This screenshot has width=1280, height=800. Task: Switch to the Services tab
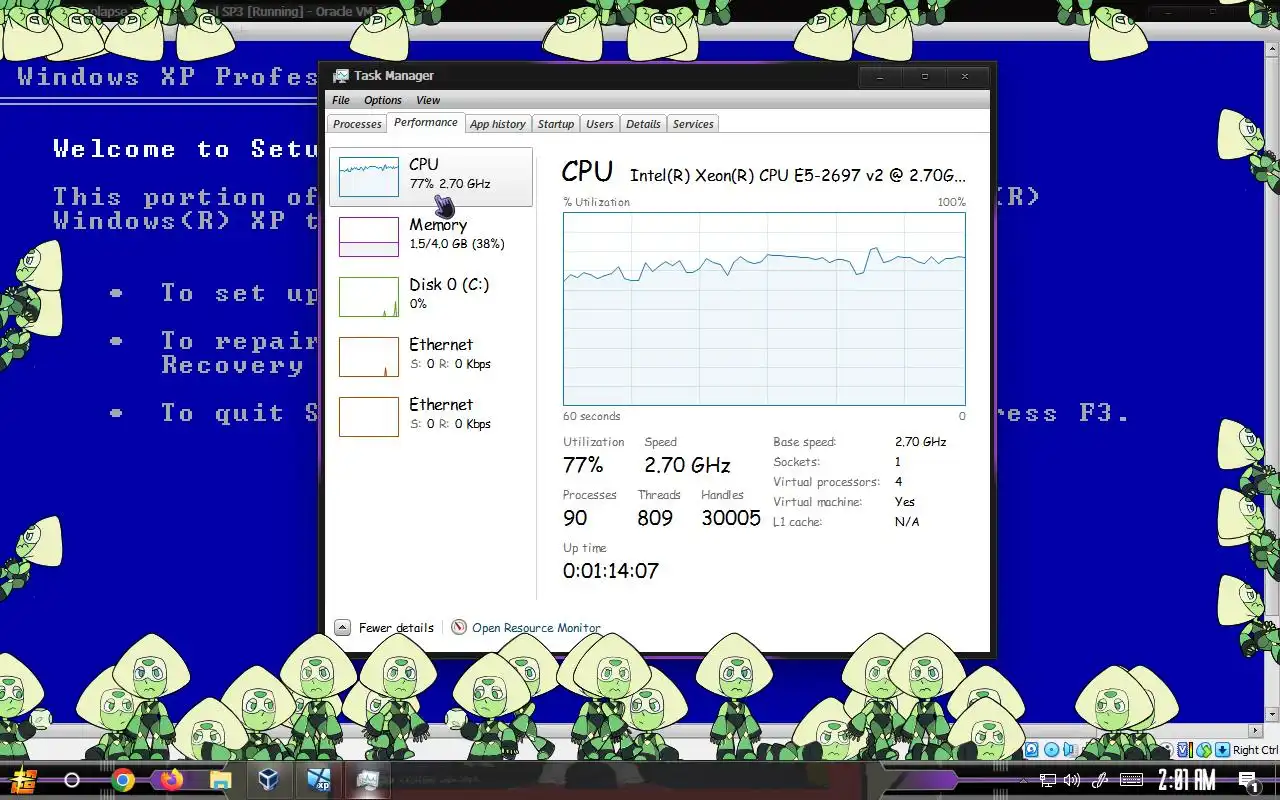693,124
